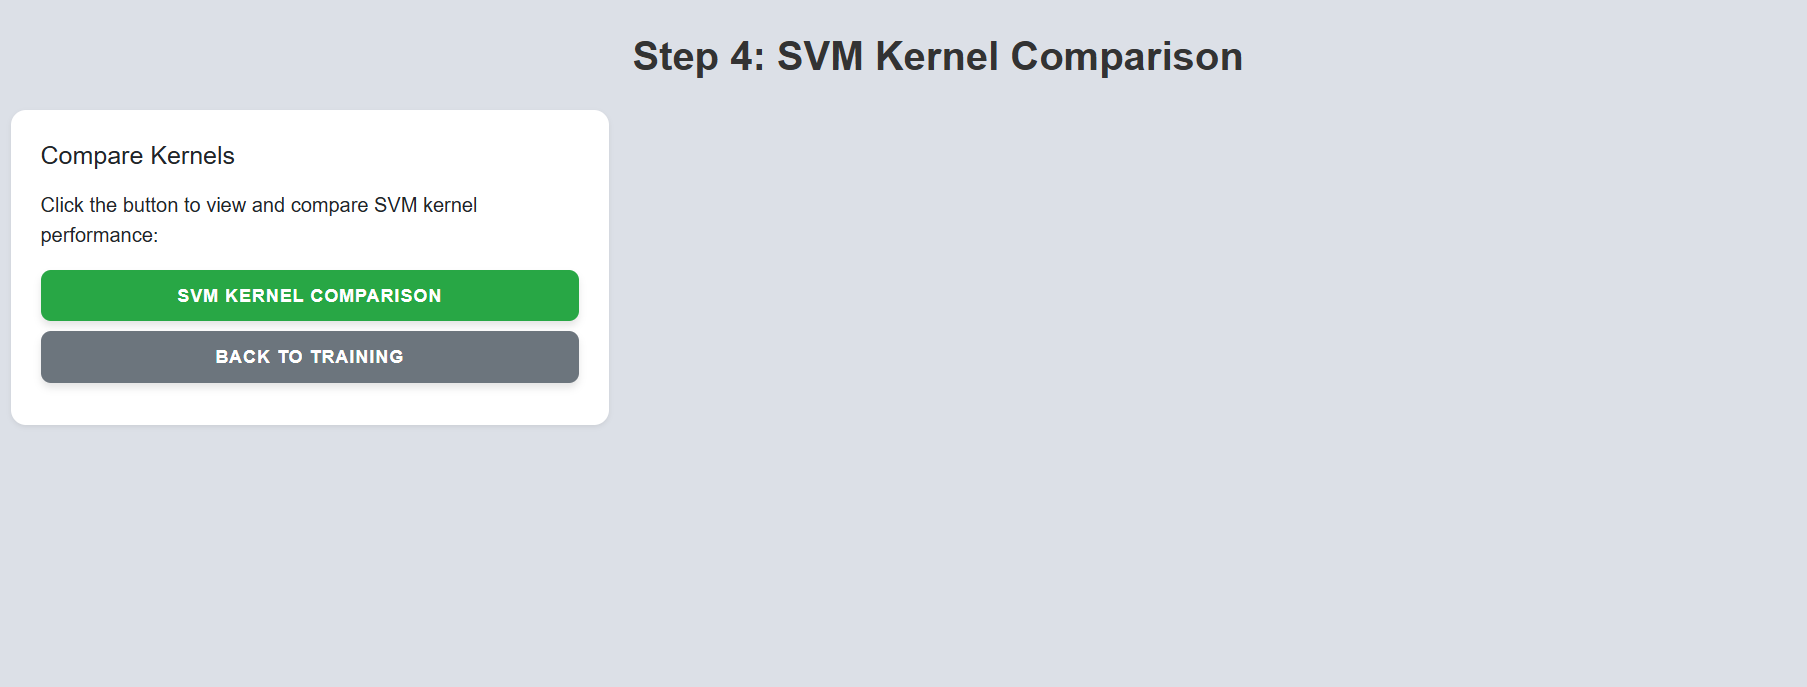This screenshot has width=1807, height=687.
Task: Click the word 'Comparison' in the page title
Action: [1126, 56]
